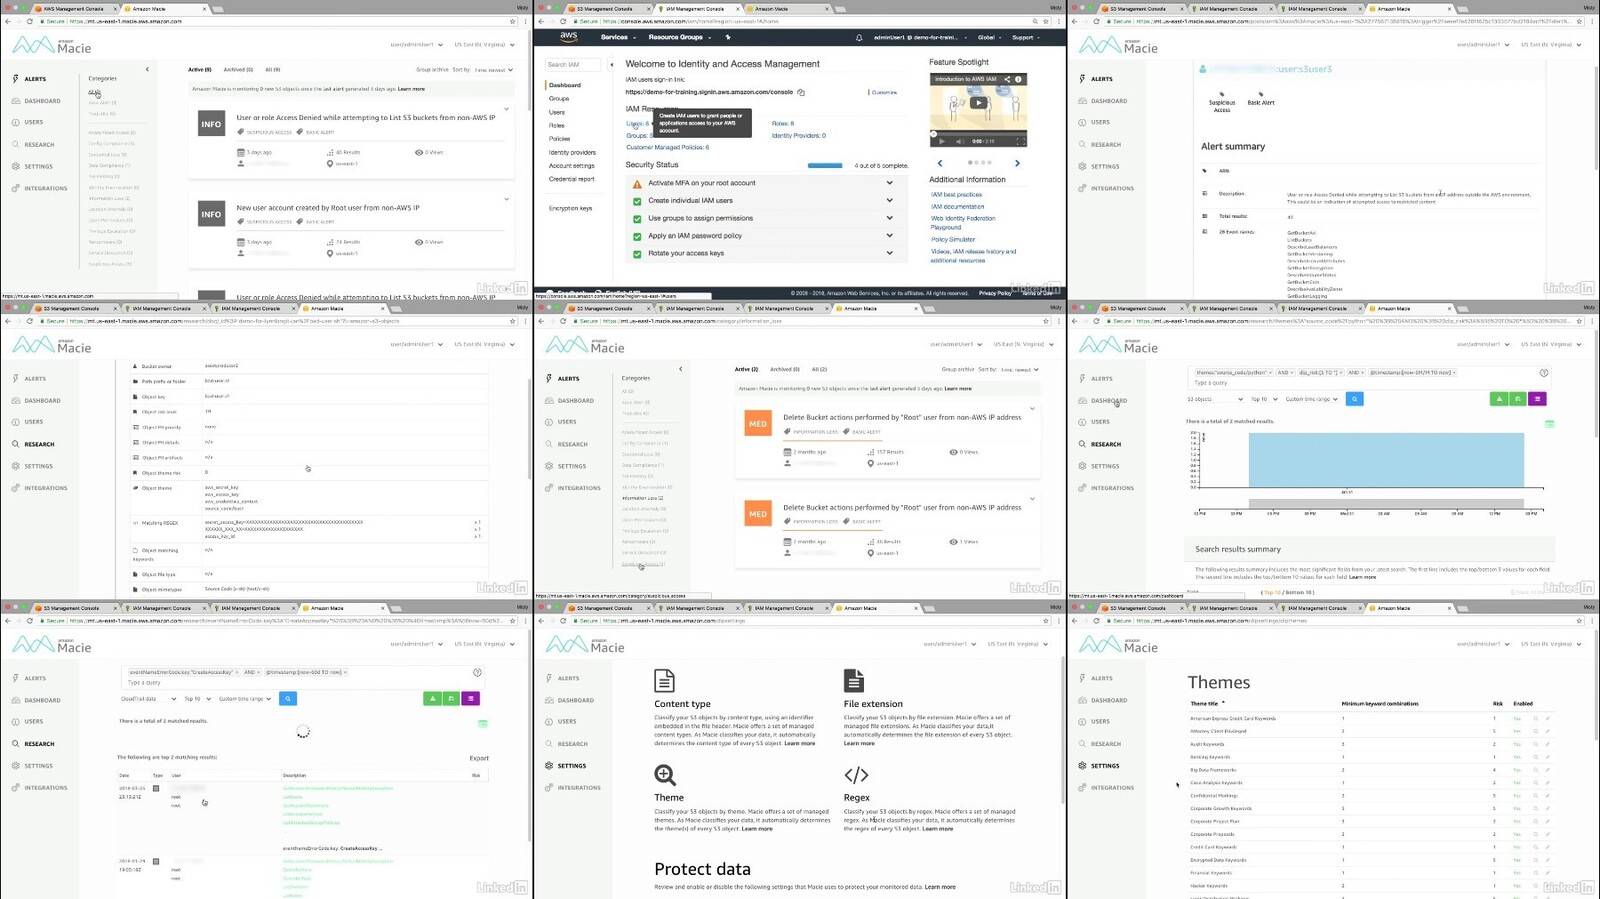Select Policies in the IAM navigation menu
Image resolution: width=1600 pixels, height=899 pixels.
point(560,139)
